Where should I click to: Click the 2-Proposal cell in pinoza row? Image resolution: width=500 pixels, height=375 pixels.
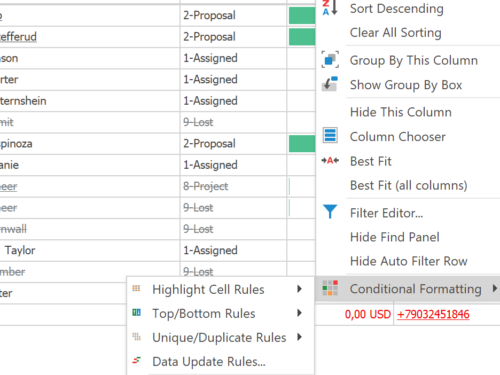click(233, 144)
